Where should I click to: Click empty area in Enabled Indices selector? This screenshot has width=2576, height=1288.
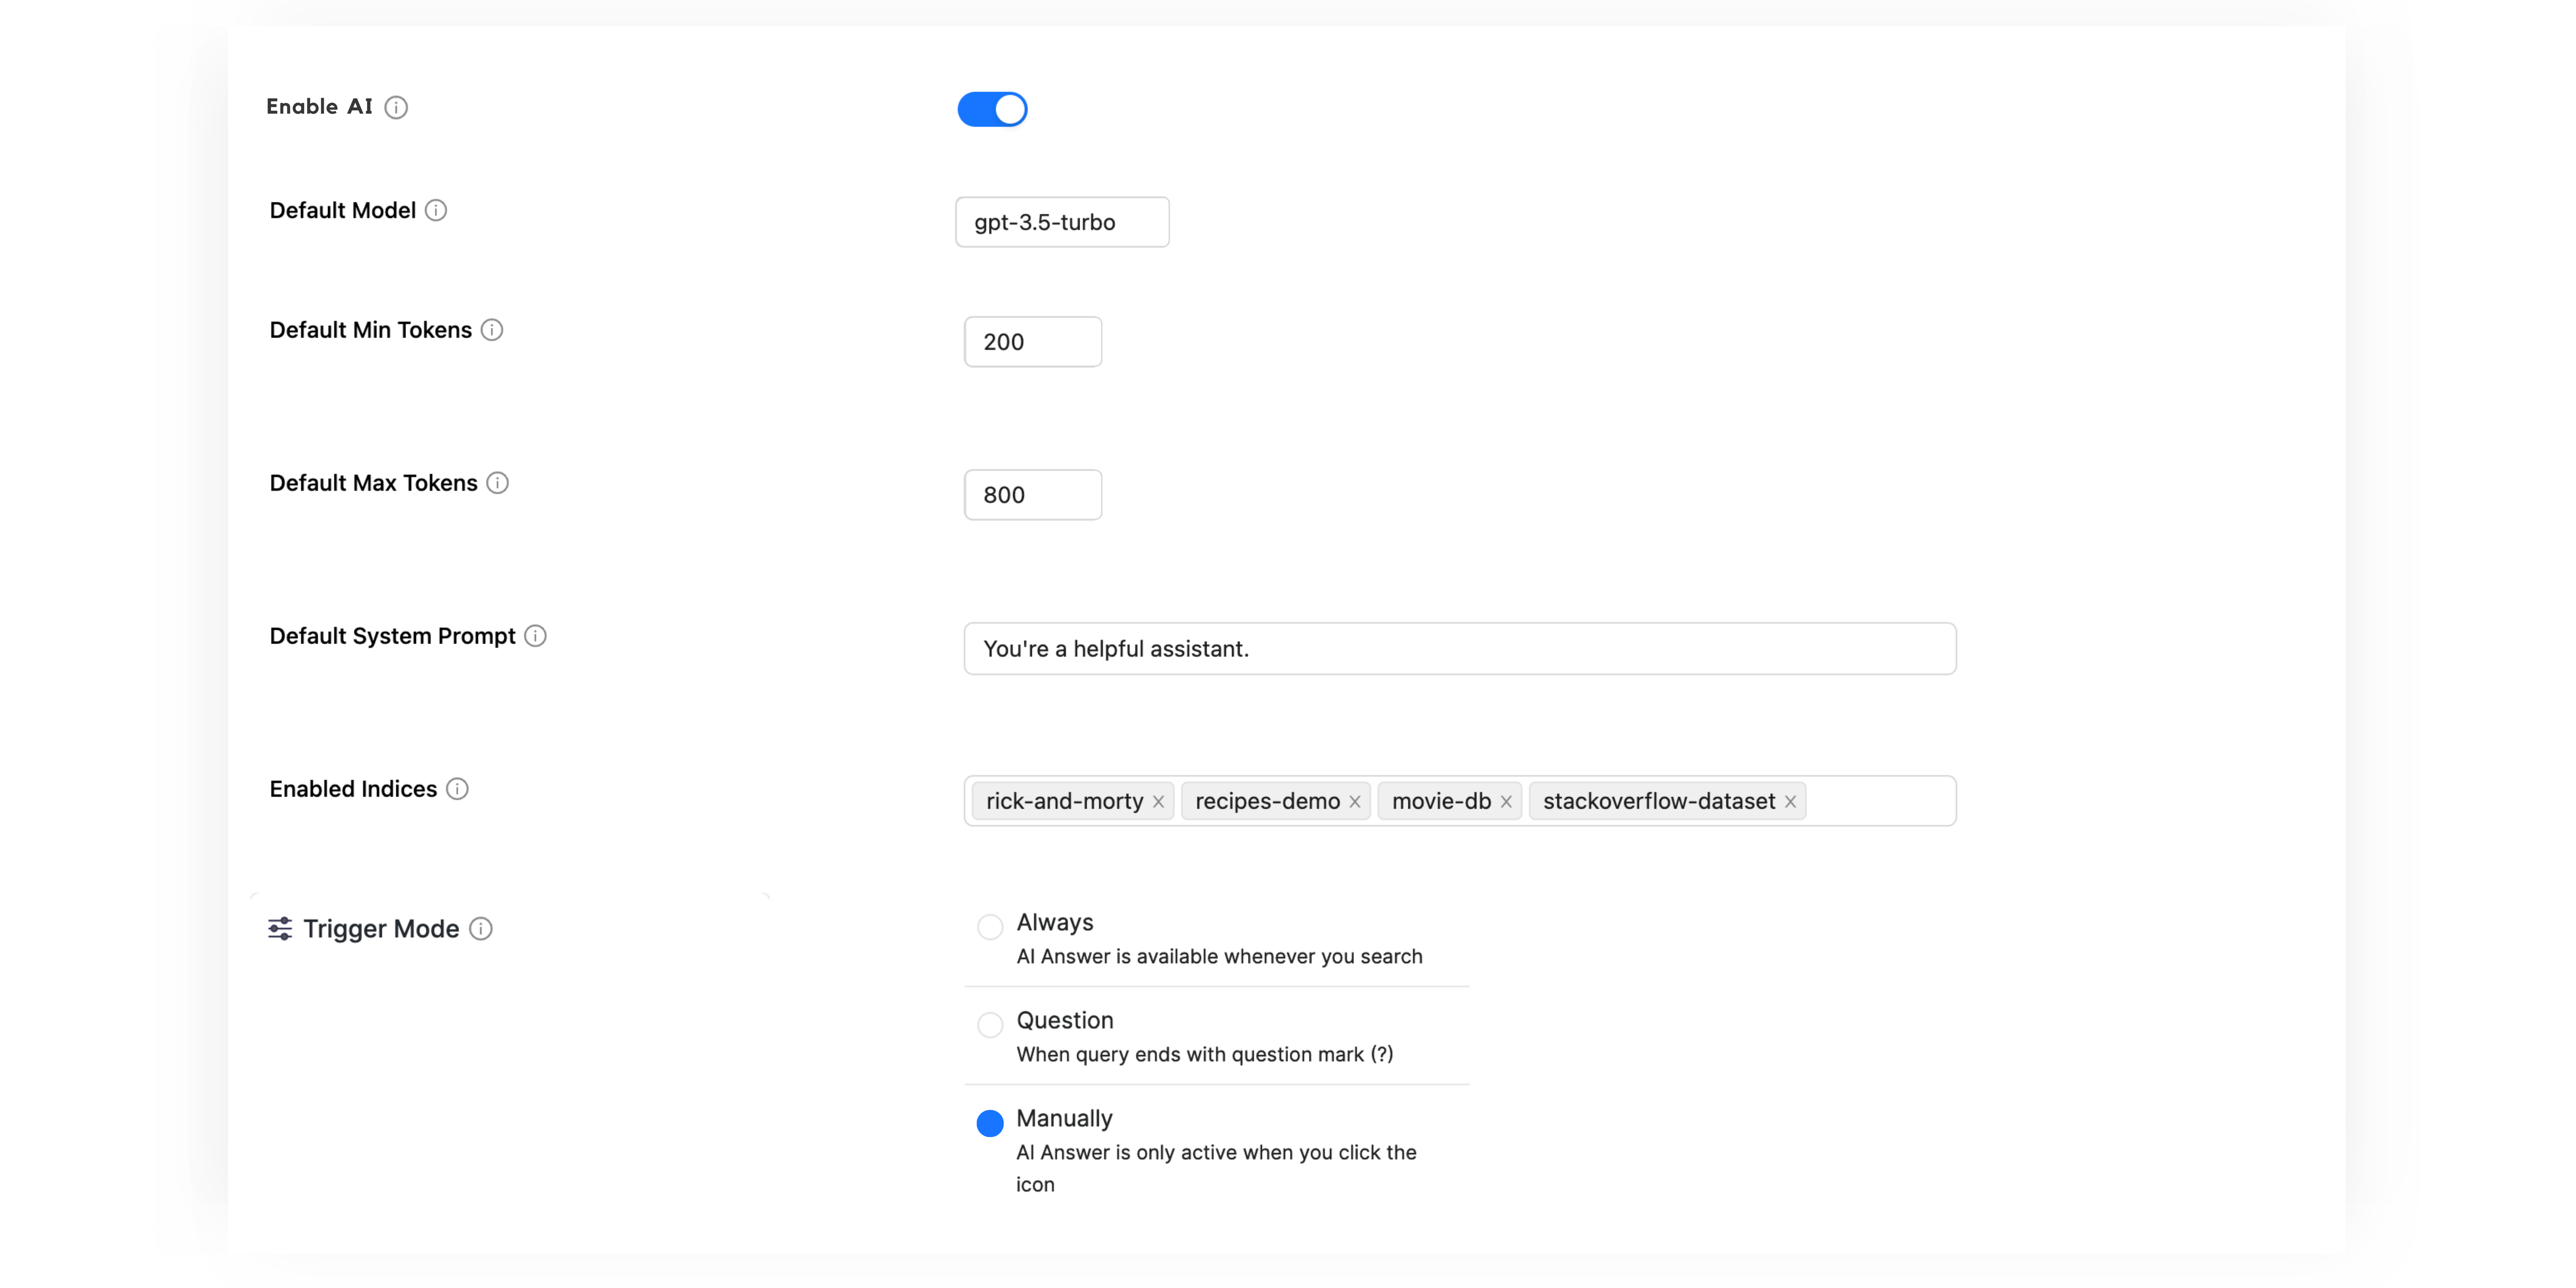tap(1880, 801)
